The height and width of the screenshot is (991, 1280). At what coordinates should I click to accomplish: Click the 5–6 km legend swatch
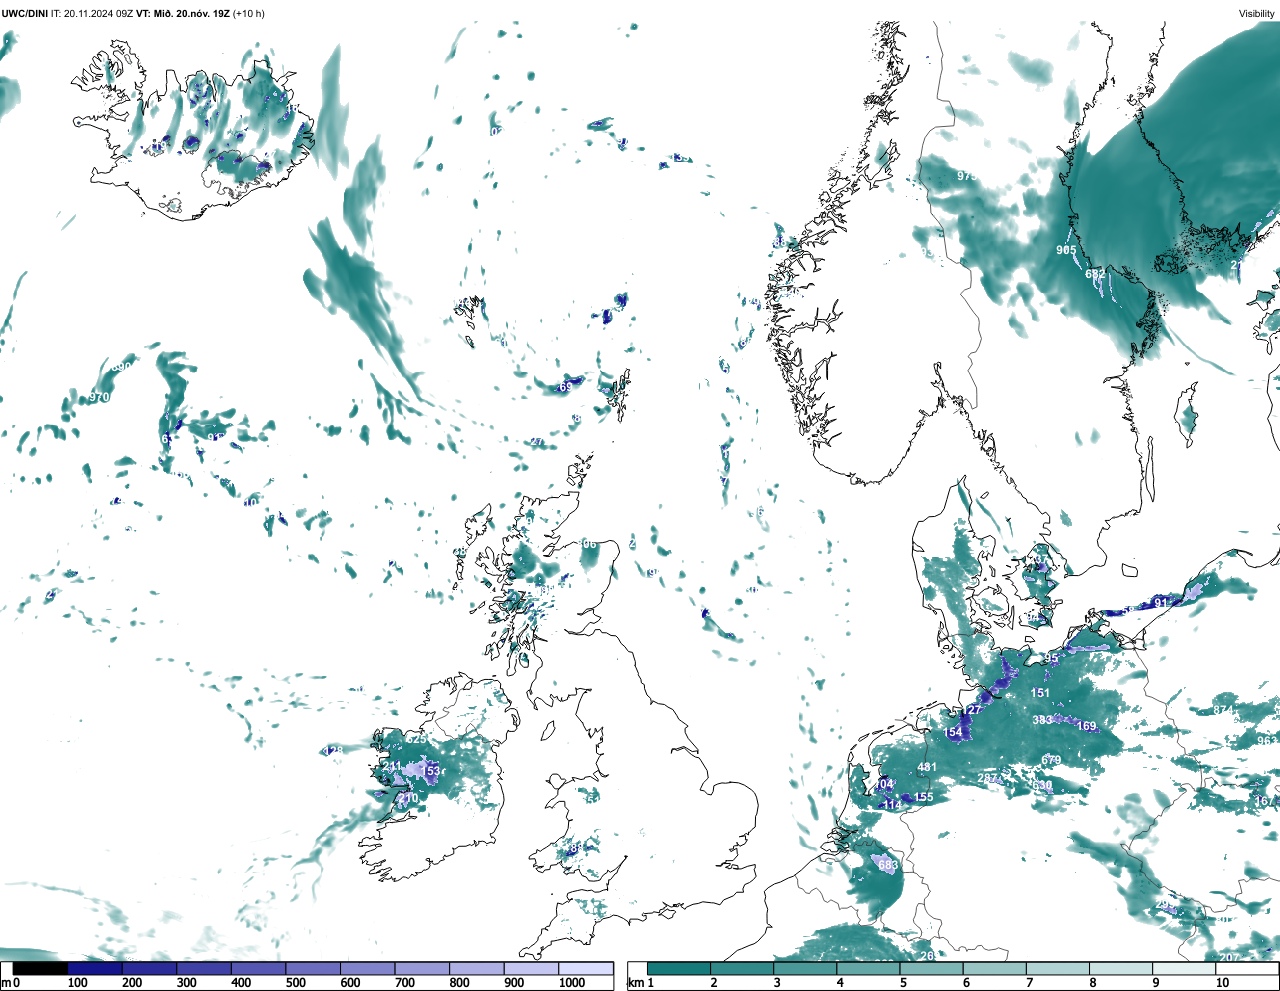click(932, 968)
